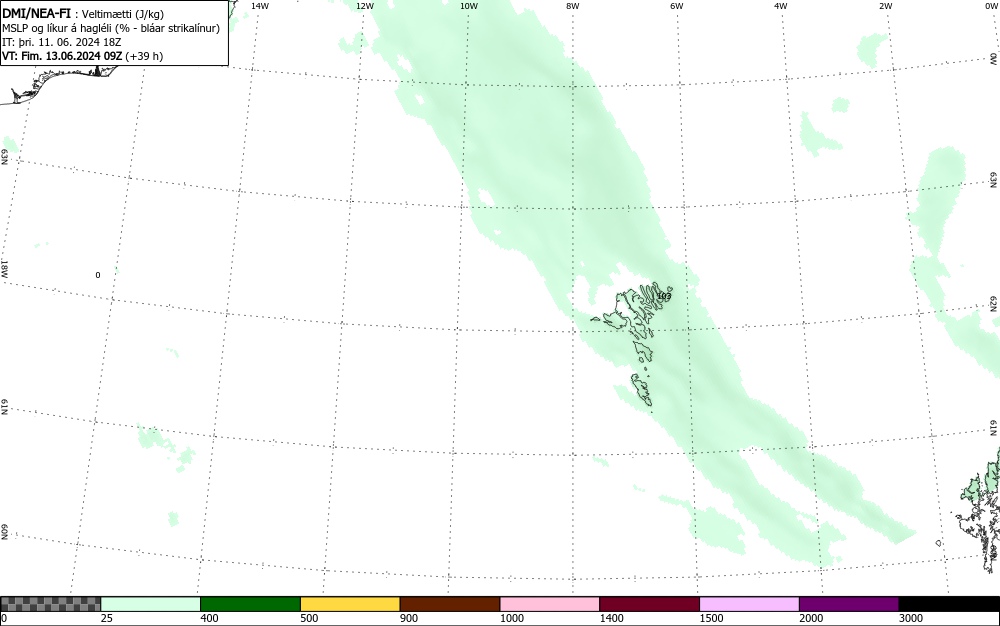Click the "4W" longitude label
The image size is (1000, 626).
(781, 6)
